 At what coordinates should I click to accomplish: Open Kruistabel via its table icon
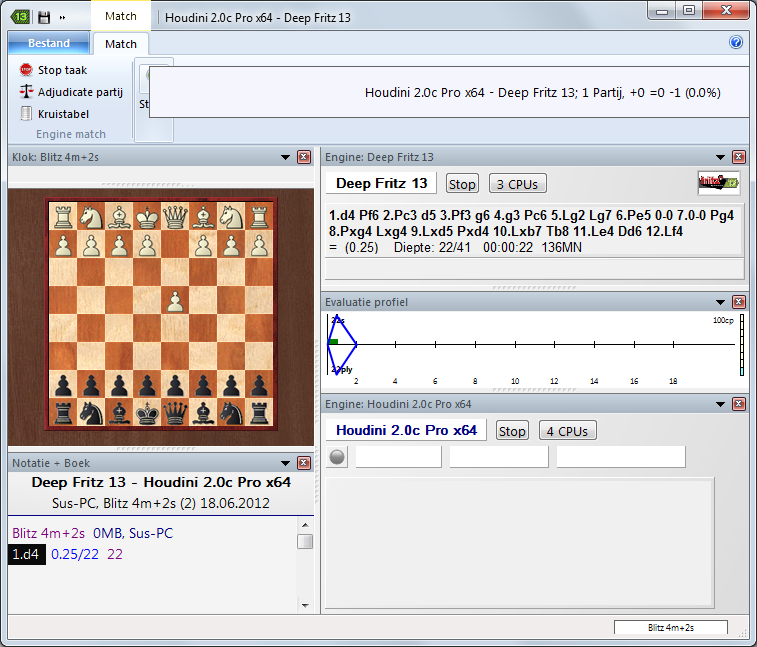27,114
